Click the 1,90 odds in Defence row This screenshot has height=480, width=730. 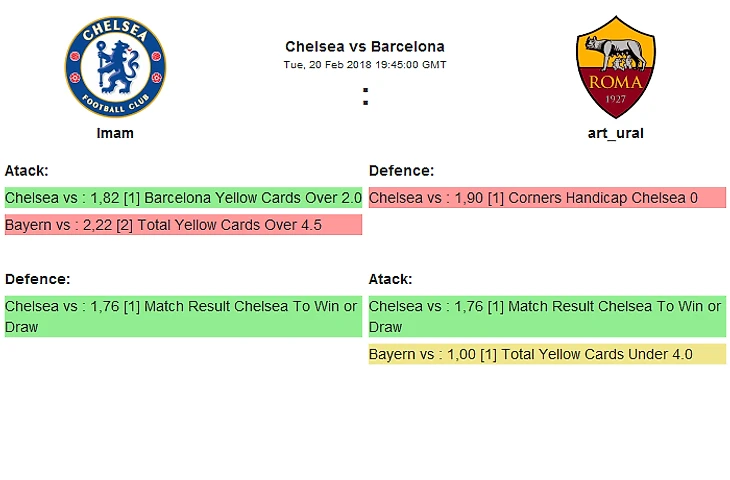[469, 198]
